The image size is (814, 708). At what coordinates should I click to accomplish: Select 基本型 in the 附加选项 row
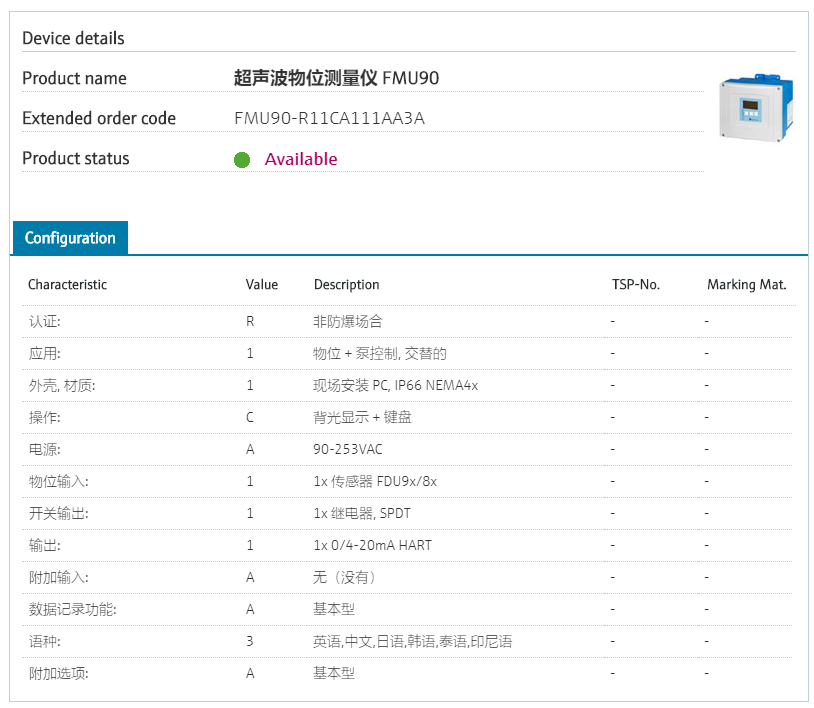(333, 674)
